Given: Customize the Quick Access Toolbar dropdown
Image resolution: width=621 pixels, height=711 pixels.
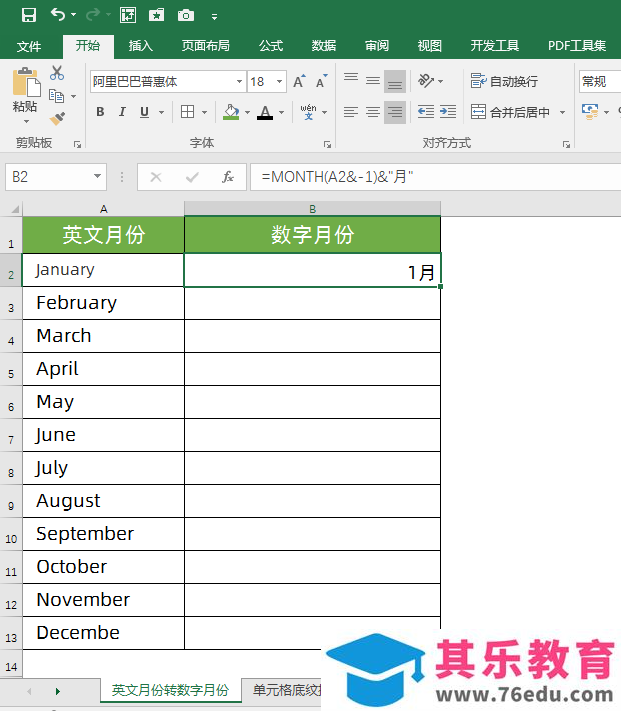Looking at the screenshot, I should [214, 17].
